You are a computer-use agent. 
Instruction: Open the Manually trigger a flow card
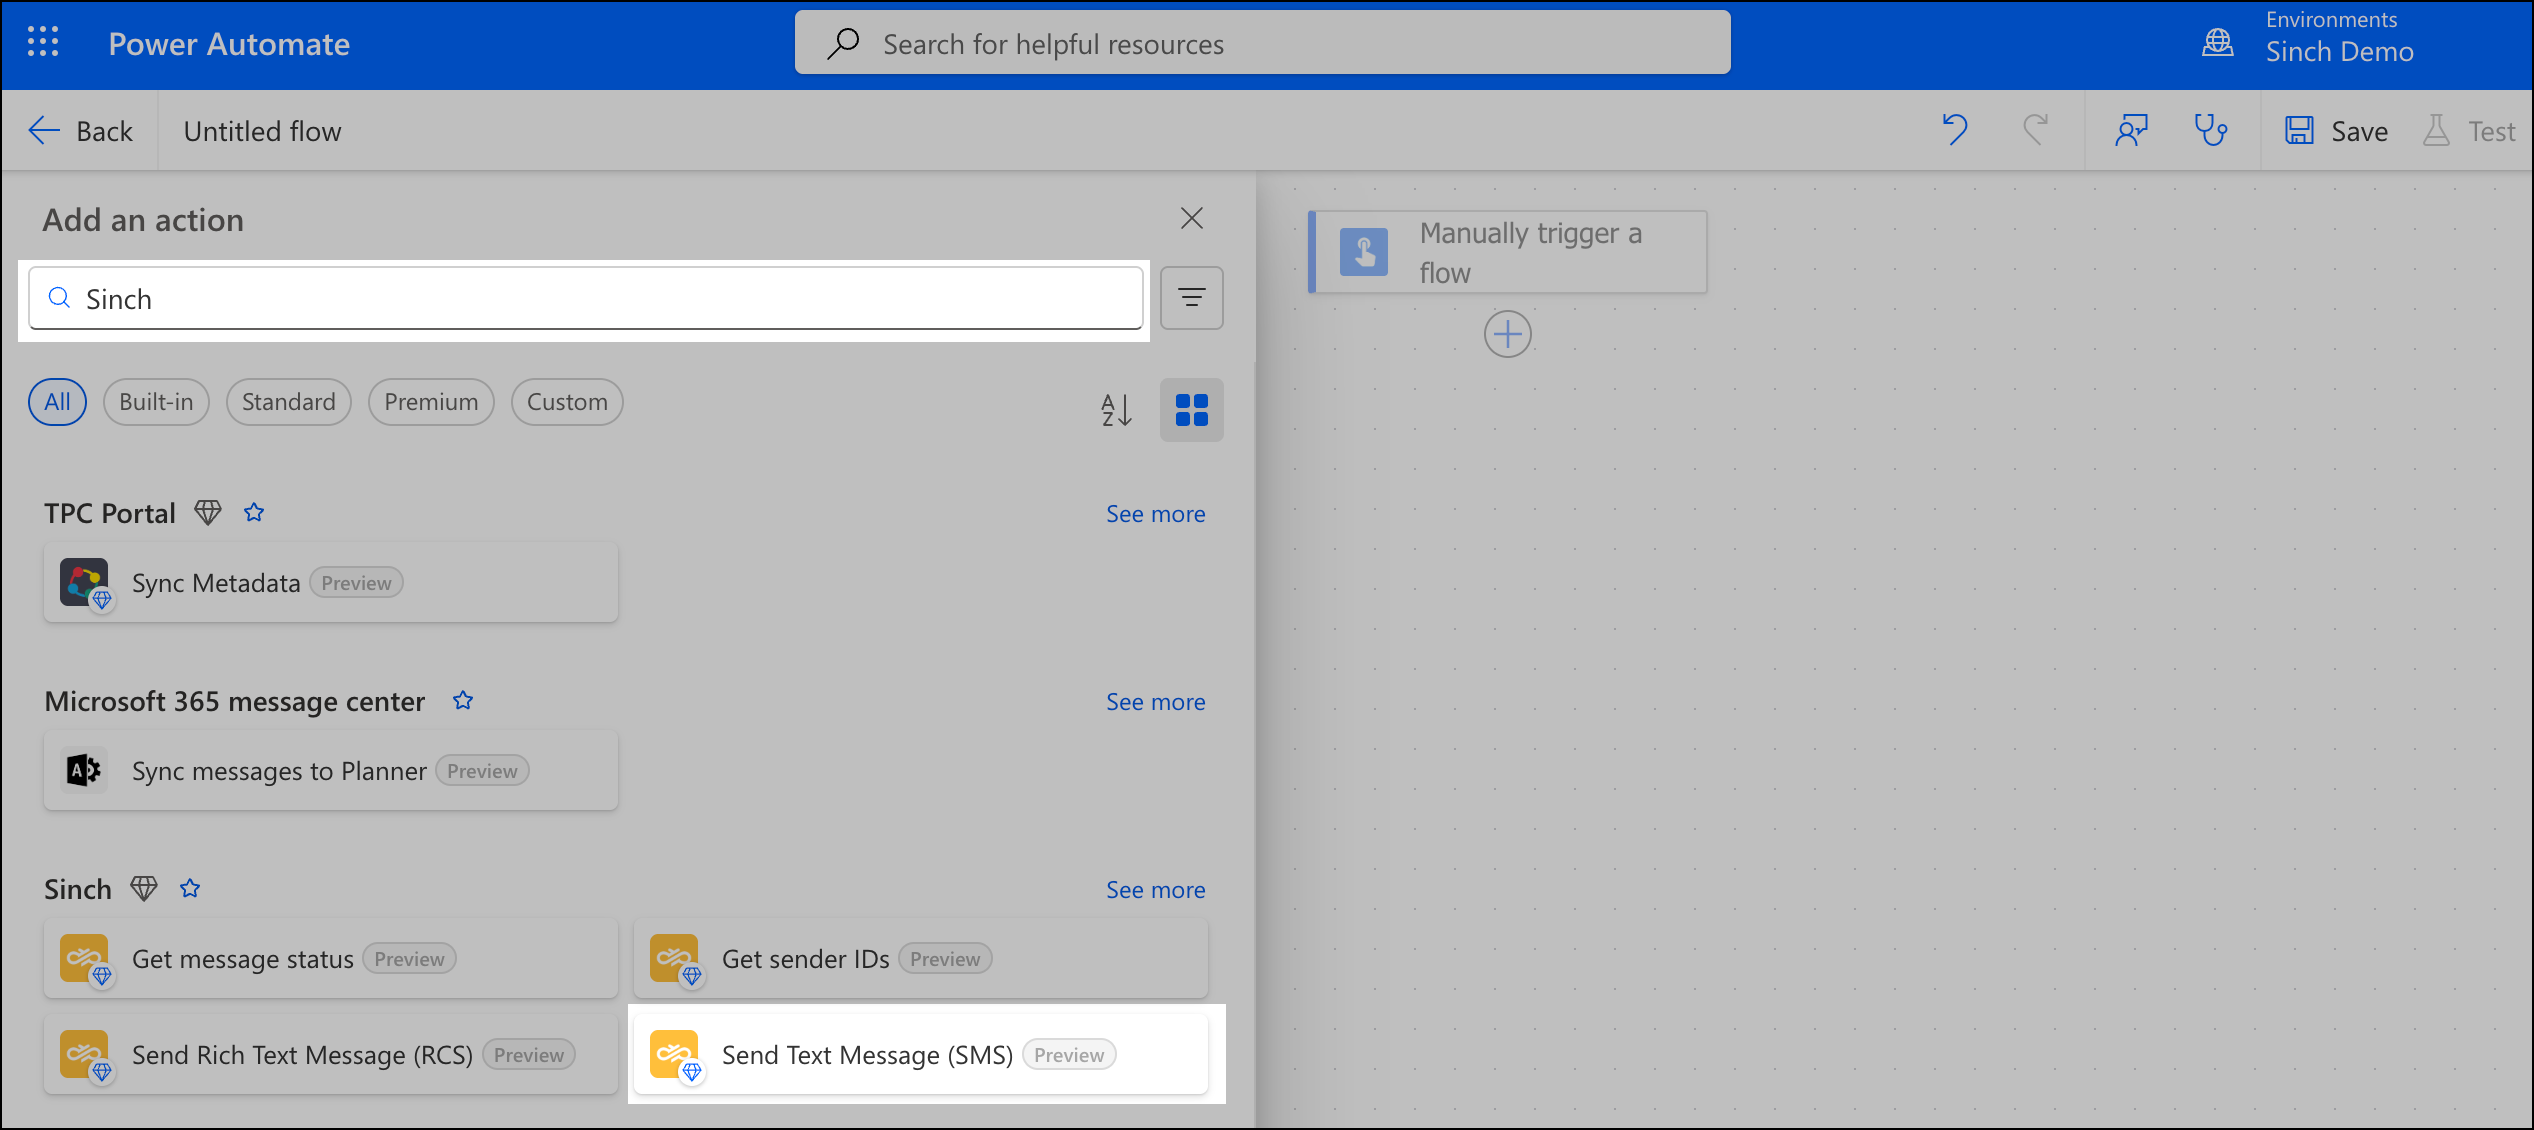[1508, 252]
